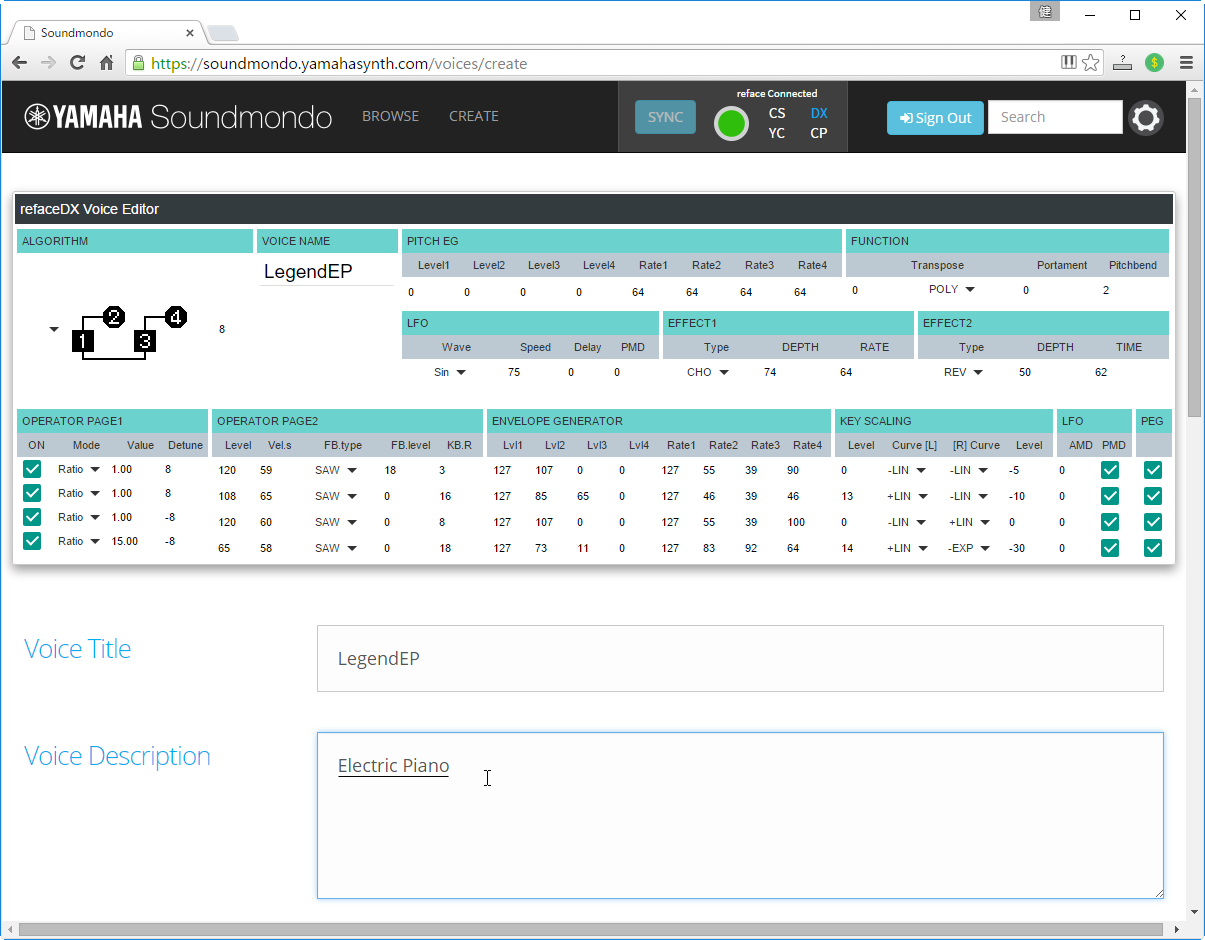Open the LFO Wave Sin dropdown
The image size is (1205, 940).
coord(450,372)
